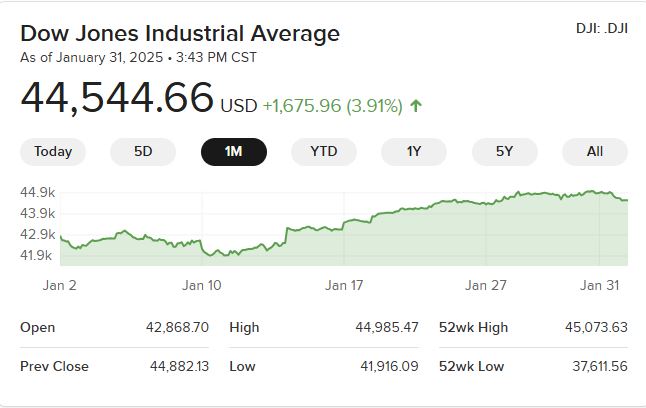Select the active 1M range pill
Image resolution: width=646 pixels, height=408 pixels.
[x=233, y=151]
